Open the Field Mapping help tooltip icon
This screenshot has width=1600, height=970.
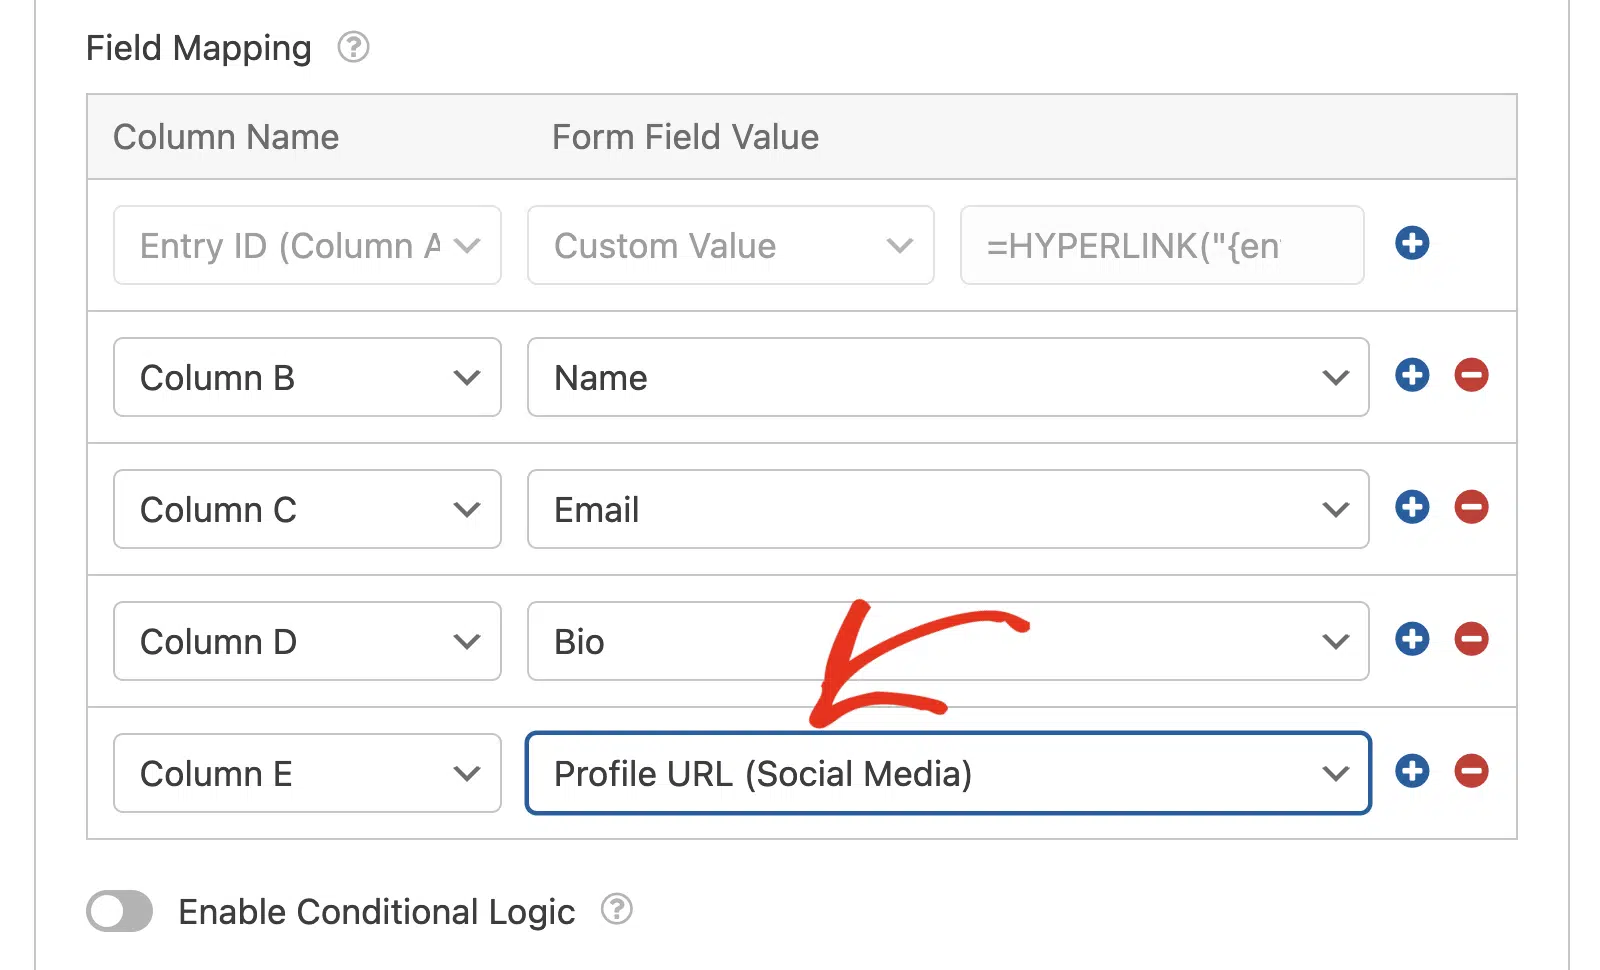353,47
